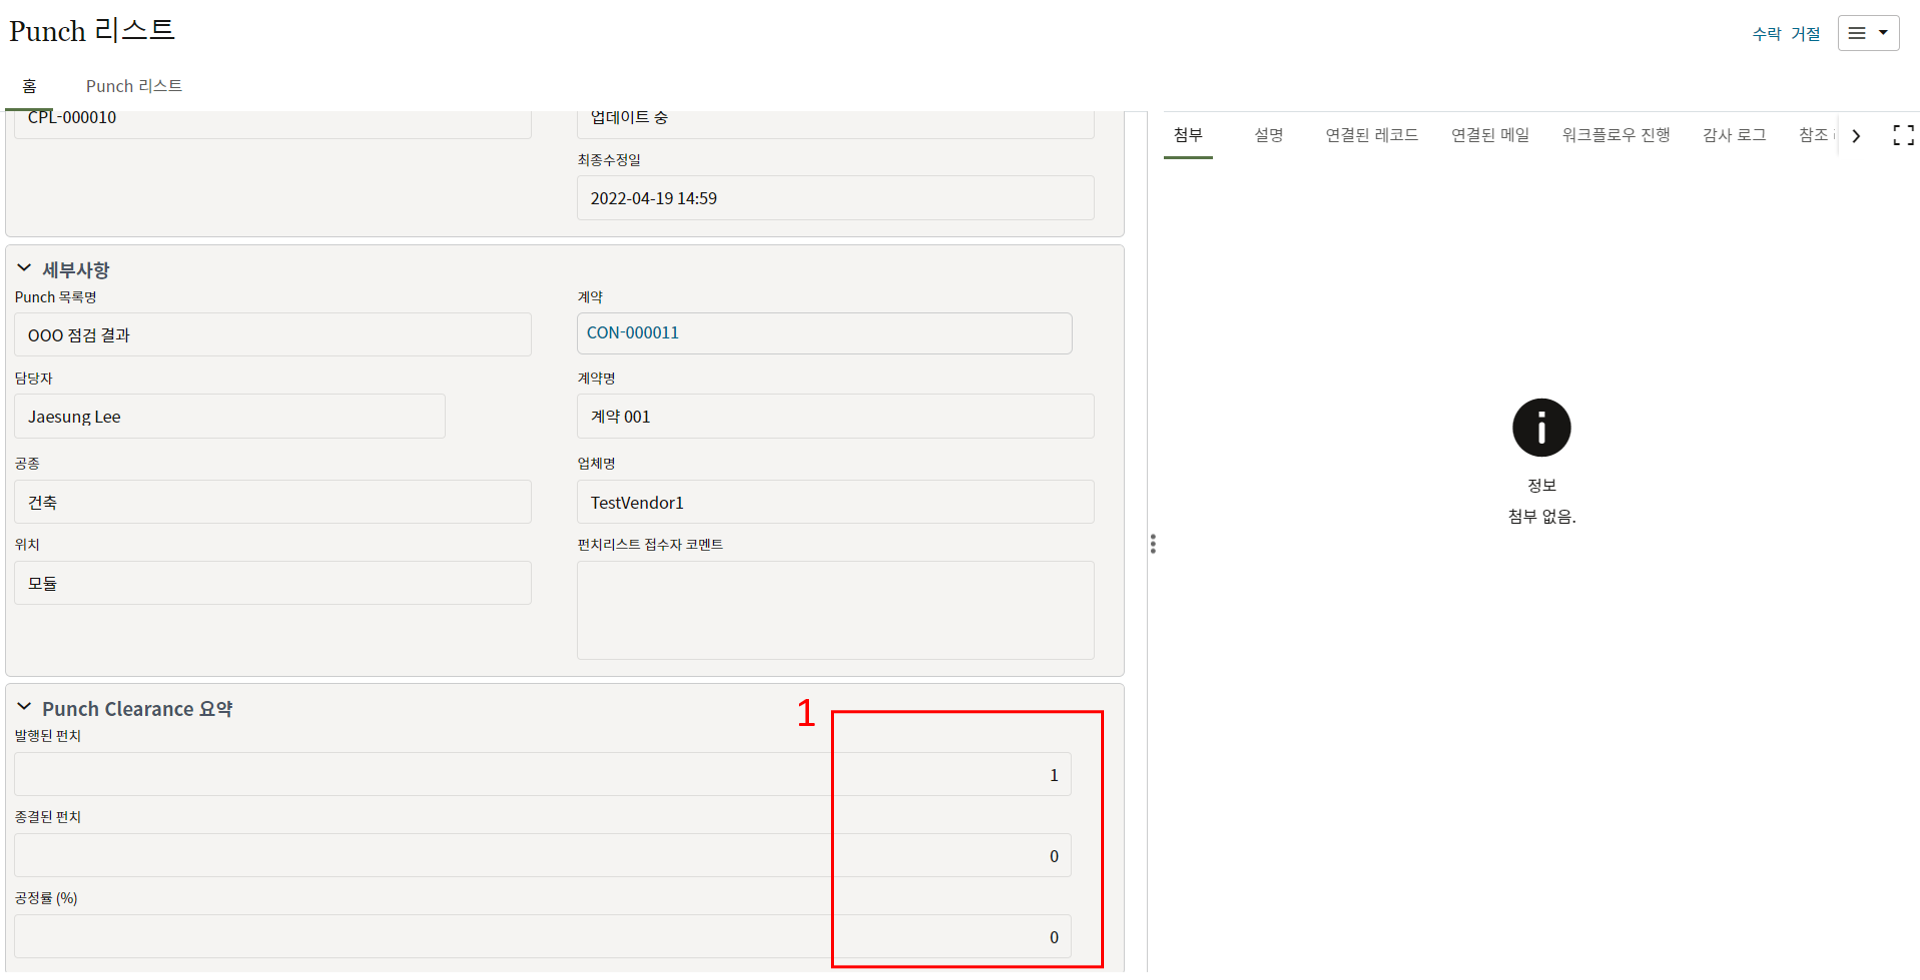
Task: Click the 거절 link
Action: (x=1805, y=34)
